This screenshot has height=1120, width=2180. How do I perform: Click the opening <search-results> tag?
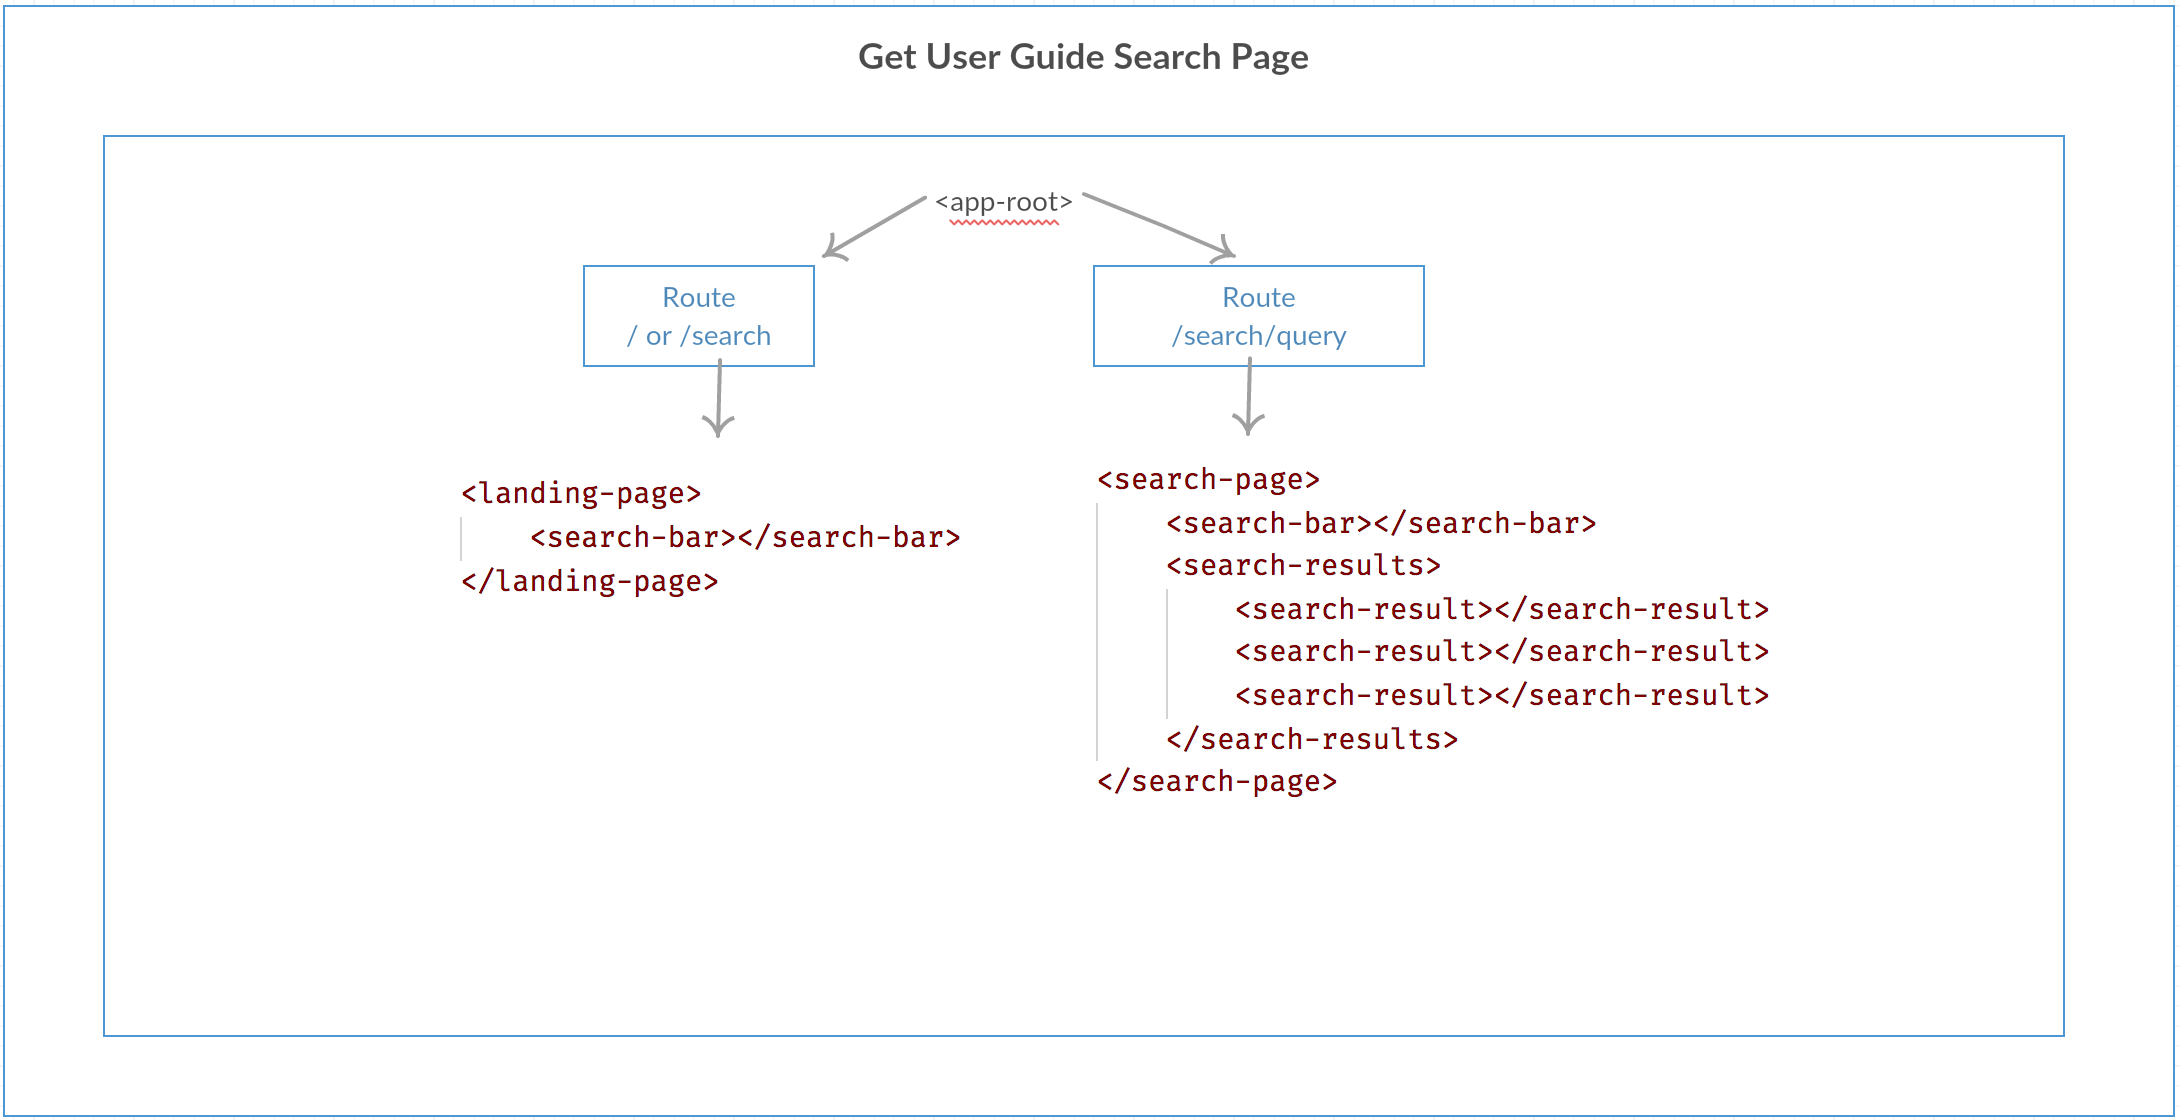click(1303, 565)
